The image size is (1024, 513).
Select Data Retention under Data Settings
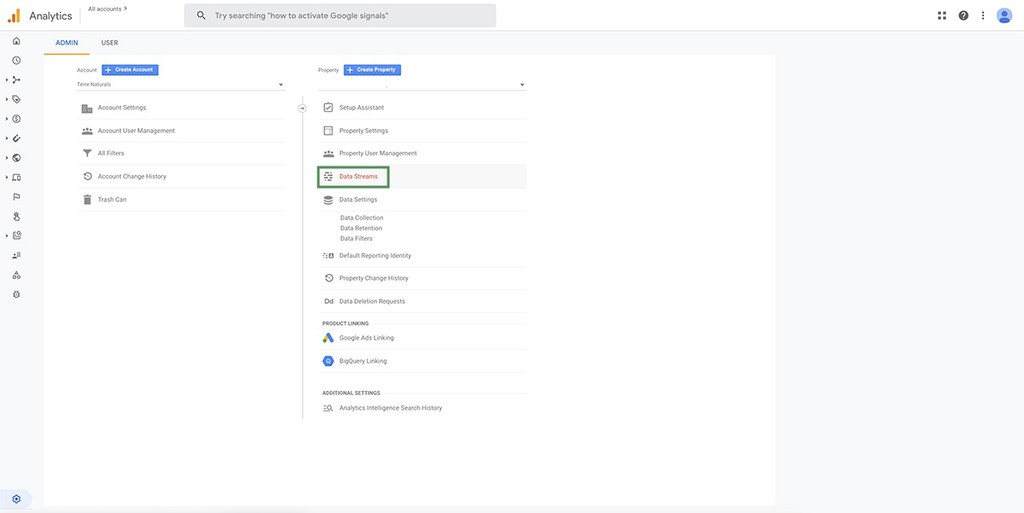(361, 228)
